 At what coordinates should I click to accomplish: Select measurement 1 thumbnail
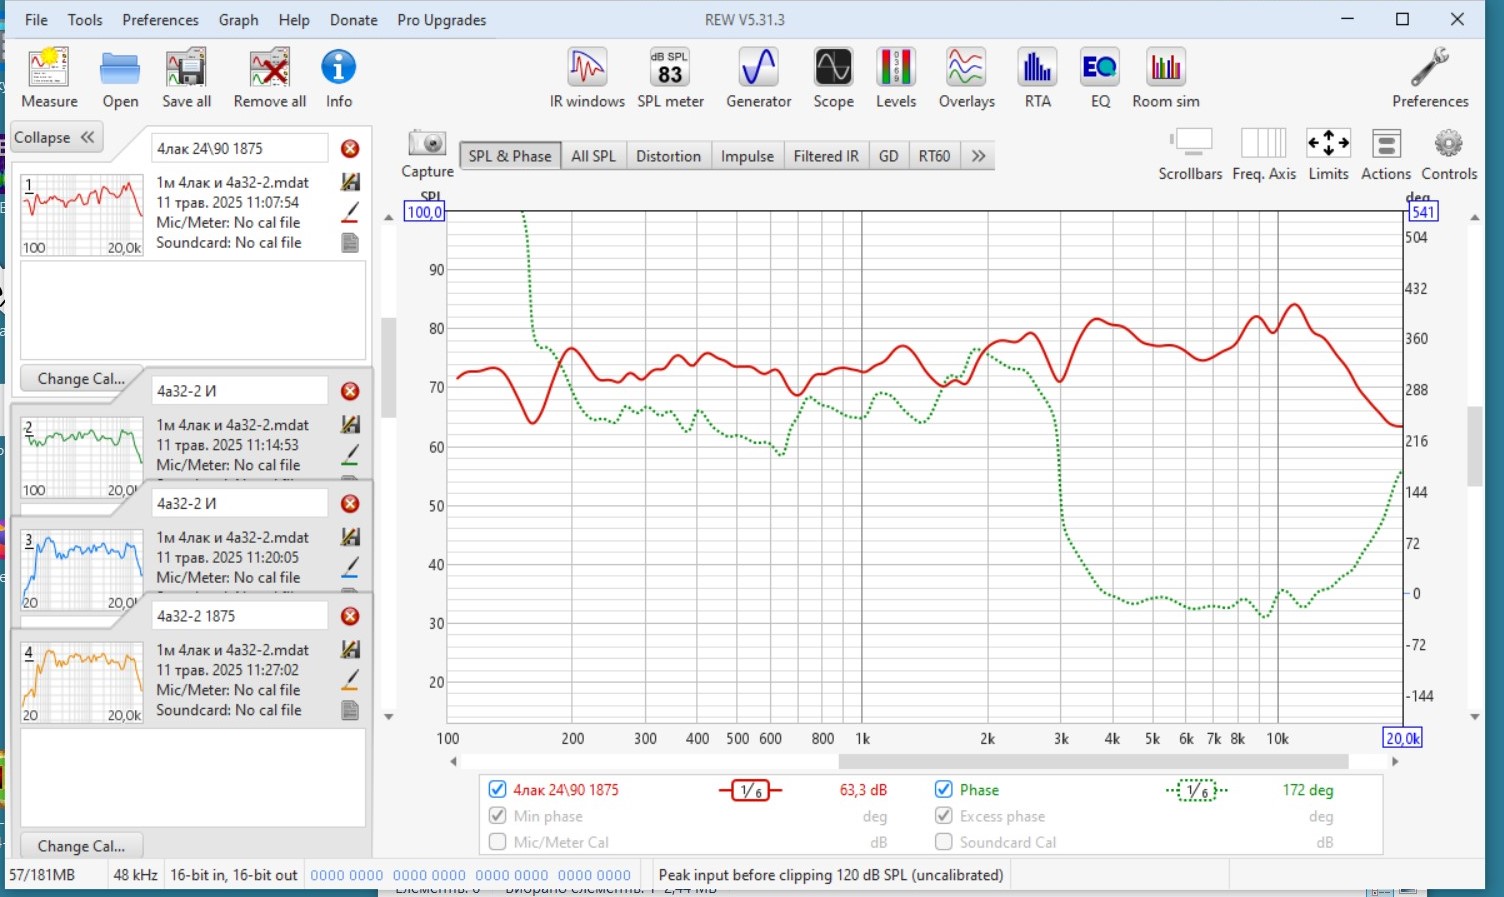pyautogui.click(x=82, y=215)
